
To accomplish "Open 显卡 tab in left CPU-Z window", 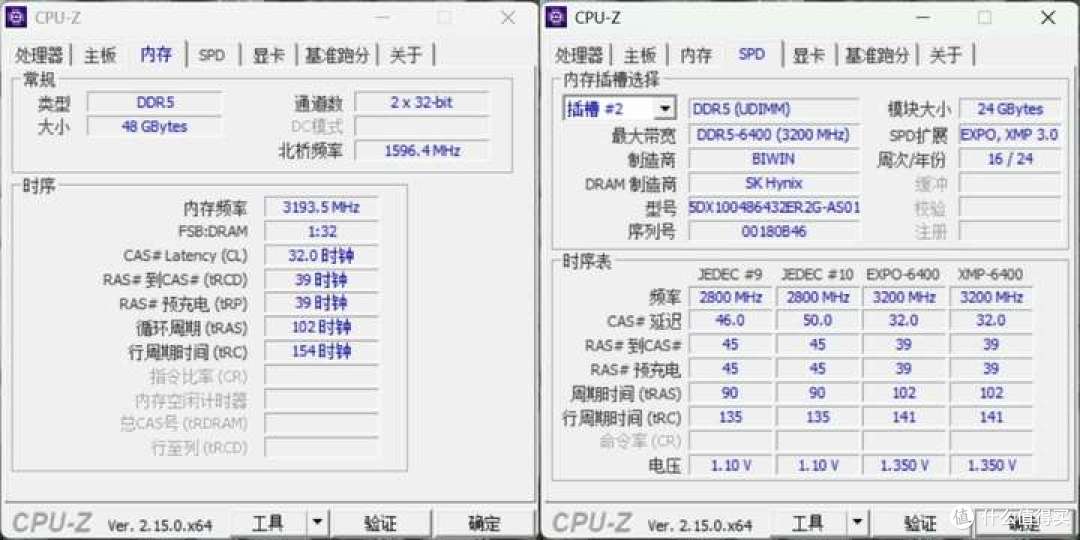I will (x=269, y=55).
